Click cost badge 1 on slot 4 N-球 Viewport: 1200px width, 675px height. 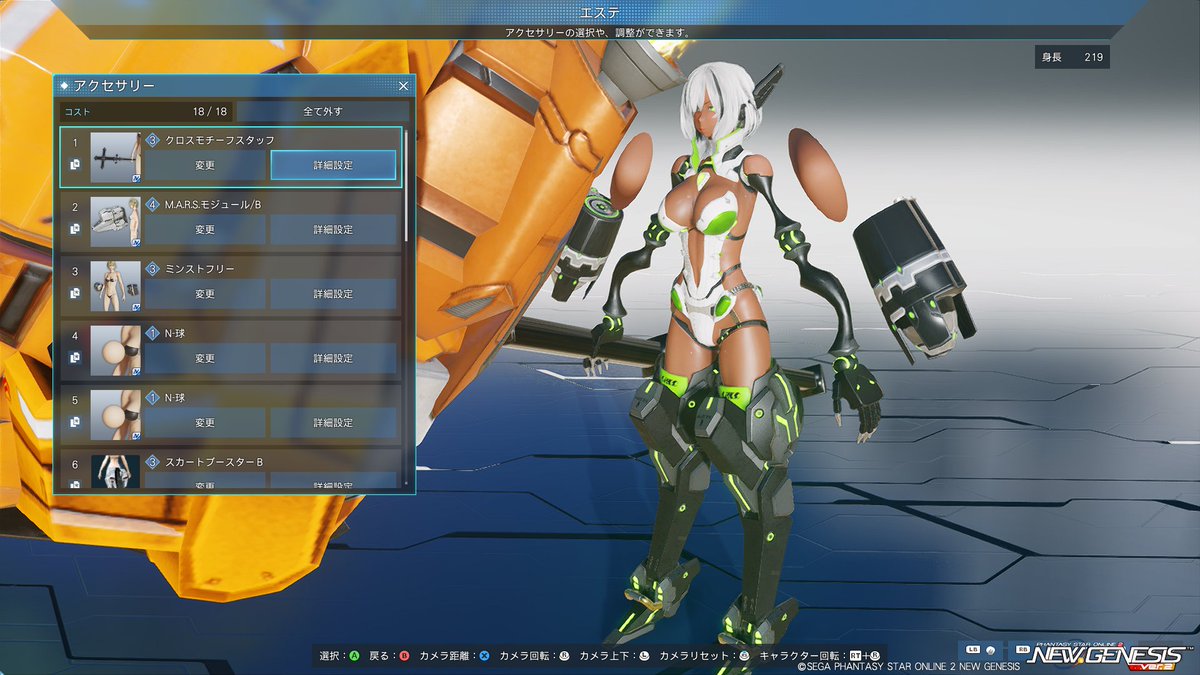(153, 333)
